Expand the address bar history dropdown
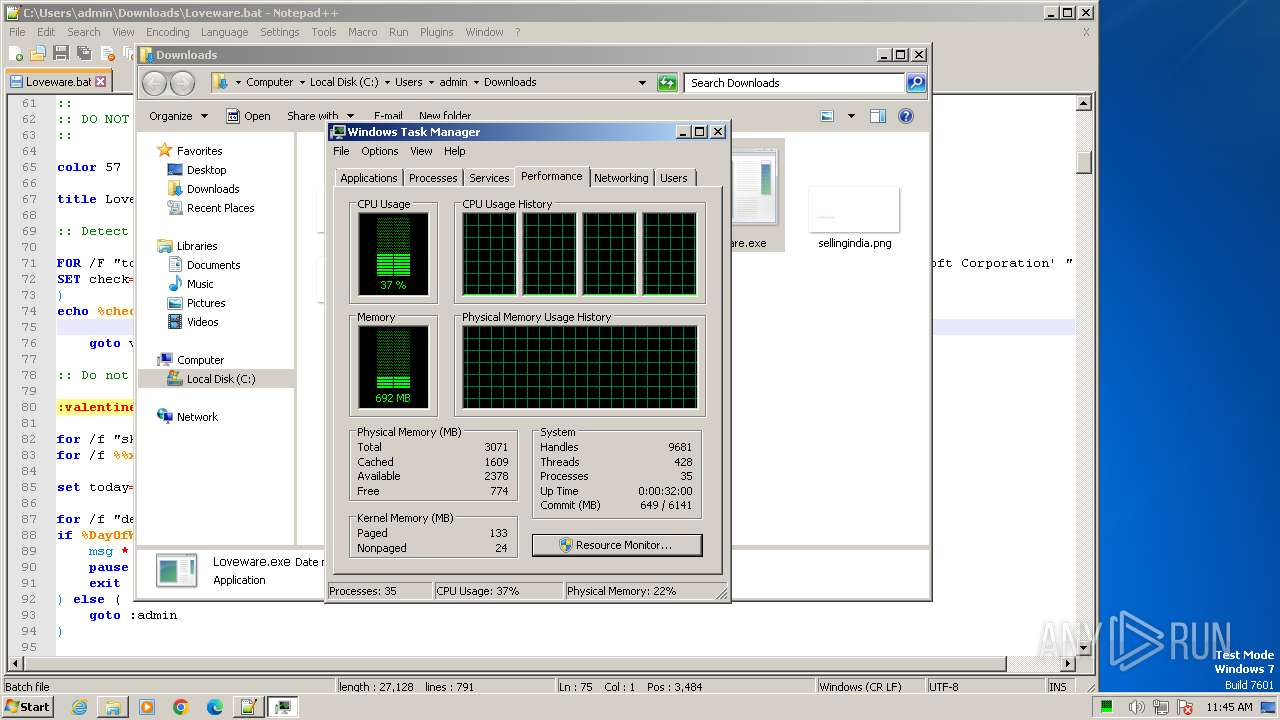Viewport: 1280px width, 720px height. click(x=642, y=83)
